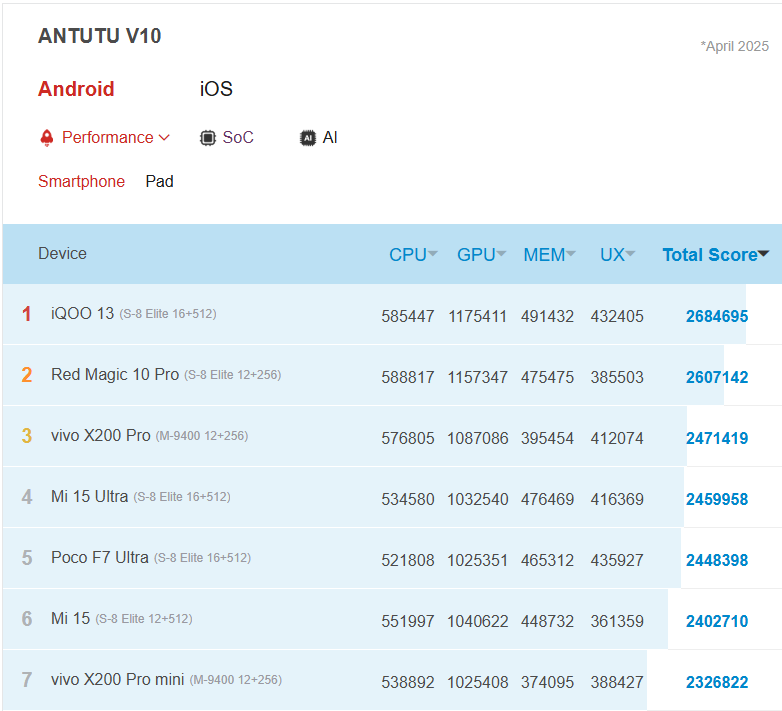Screen dimensions: 782x711
Task: Switch to the iOS tab
Action: (216, 89)
